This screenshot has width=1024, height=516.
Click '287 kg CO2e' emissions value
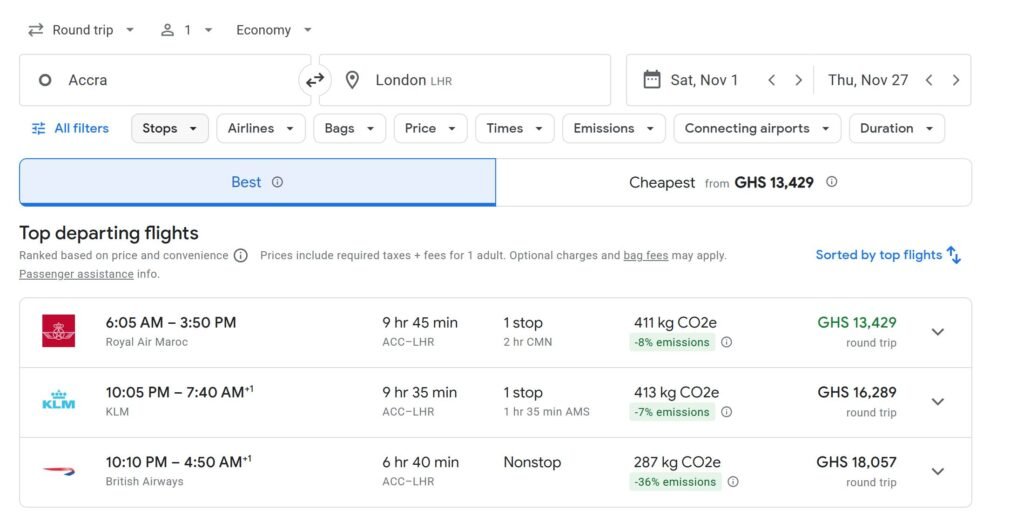(x=677, y=462)
